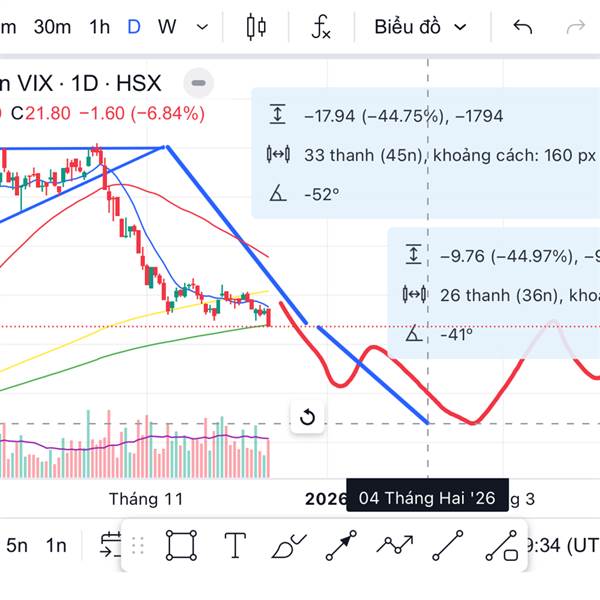Open the Biểu đồ layout dropdown
The image size is (600, 600).
click(x=420, y=27)
